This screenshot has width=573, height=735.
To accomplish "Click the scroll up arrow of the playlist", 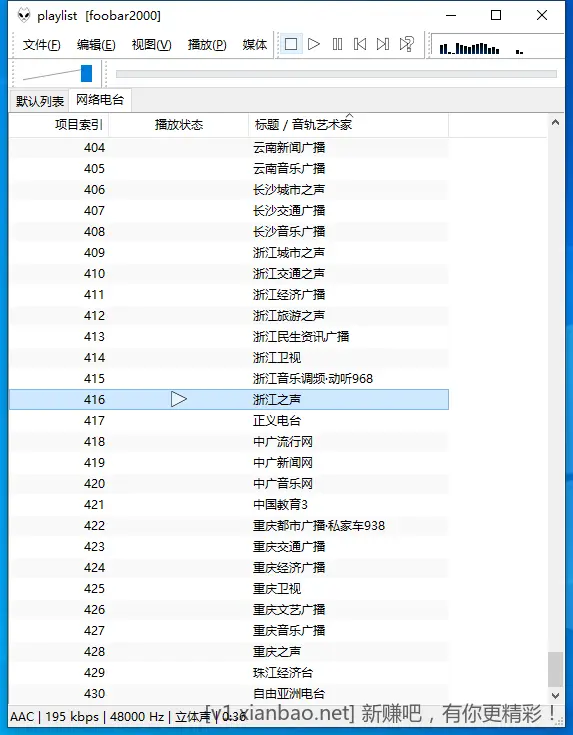I will tap(556, 123).
